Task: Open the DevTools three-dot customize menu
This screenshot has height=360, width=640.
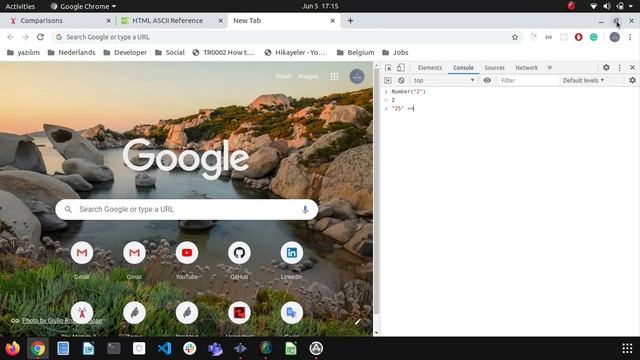Action: coord(620,68)
